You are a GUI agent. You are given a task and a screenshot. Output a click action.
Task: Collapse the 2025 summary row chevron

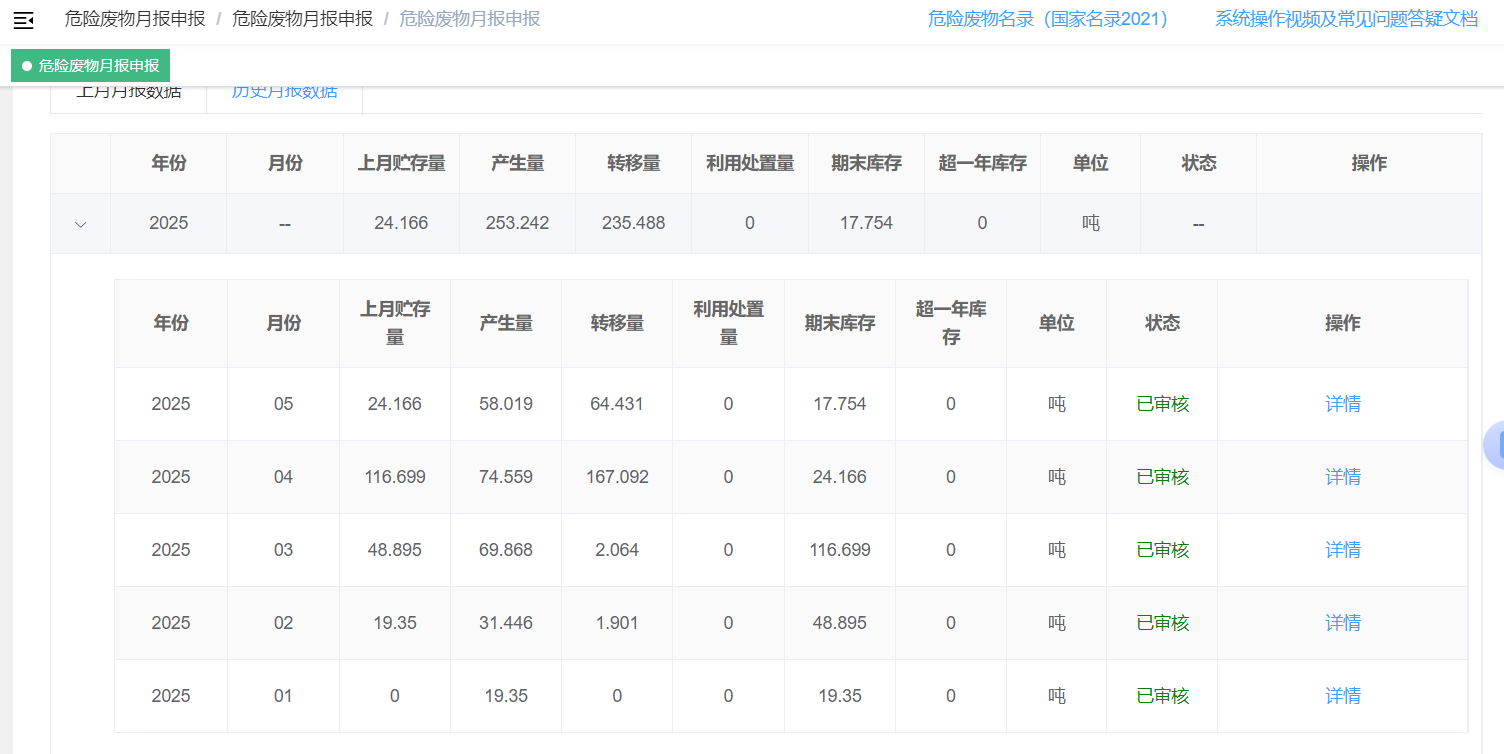coord(81,224)
